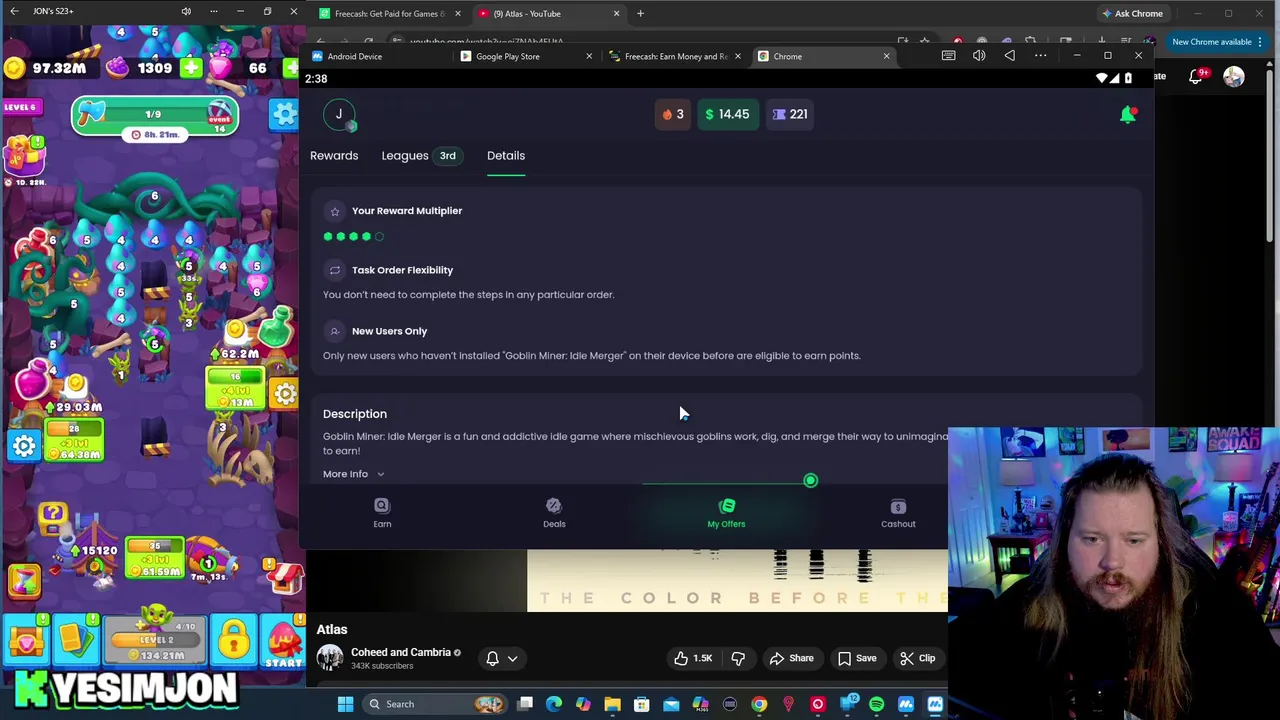Dislike the Atlas video
The height and width of the screenshot is (720, 1280).
[738, 658]
